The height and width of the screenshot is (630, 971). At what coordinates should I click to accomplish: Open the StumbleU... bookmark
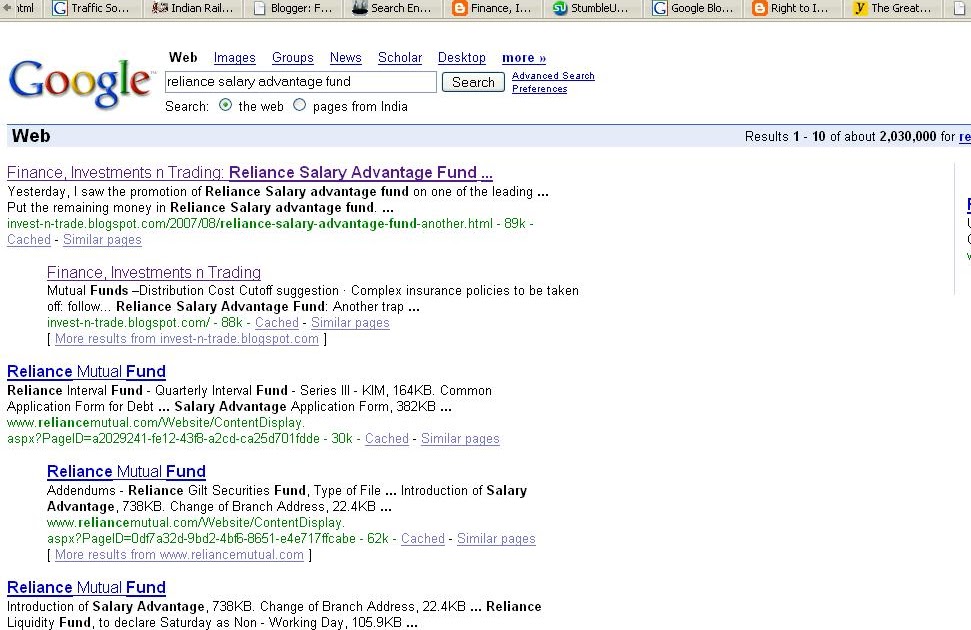coord(591,9)
